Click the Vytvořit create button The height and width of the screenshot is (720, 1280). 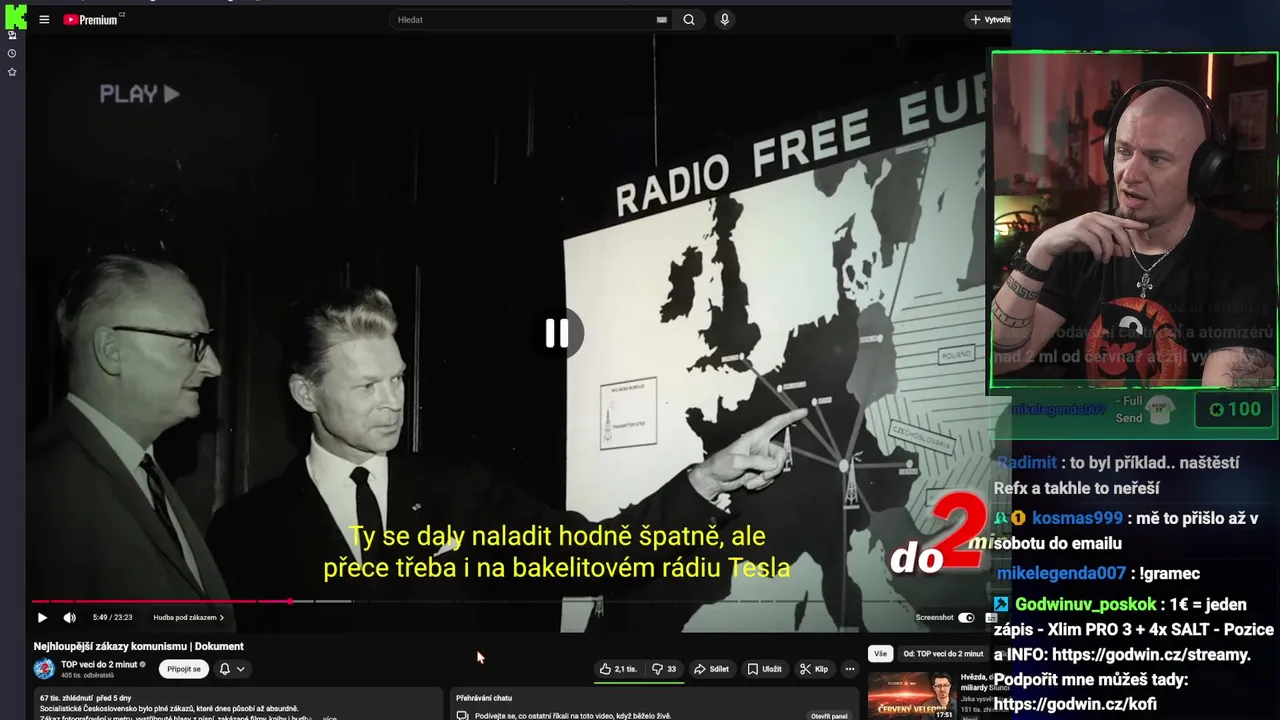(x=990, y=19)
